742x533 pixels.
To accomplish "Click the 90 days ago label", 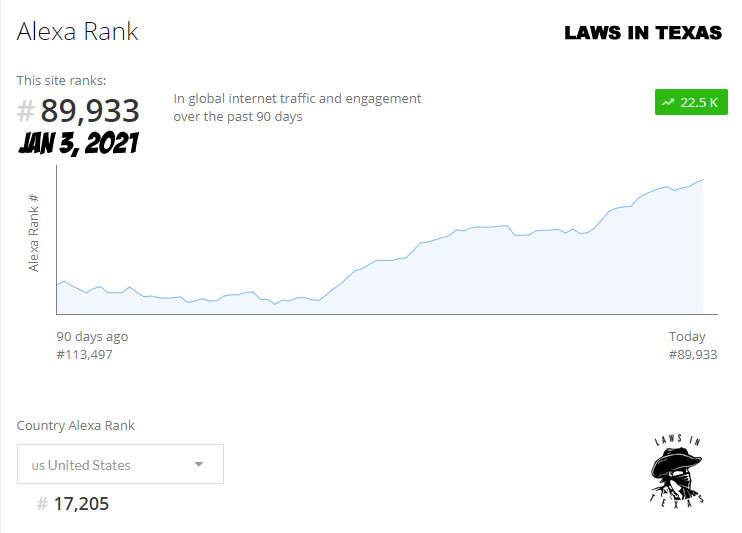I will tap(92, 337).
